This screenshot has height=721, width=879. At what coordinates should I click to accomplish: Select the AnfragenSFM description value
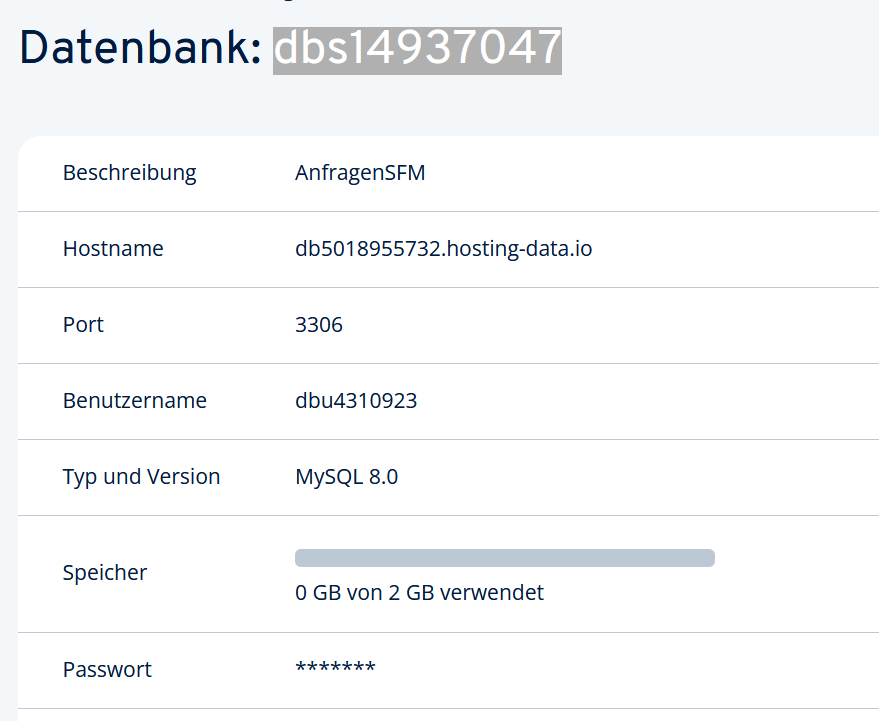(x=360, y=173)
